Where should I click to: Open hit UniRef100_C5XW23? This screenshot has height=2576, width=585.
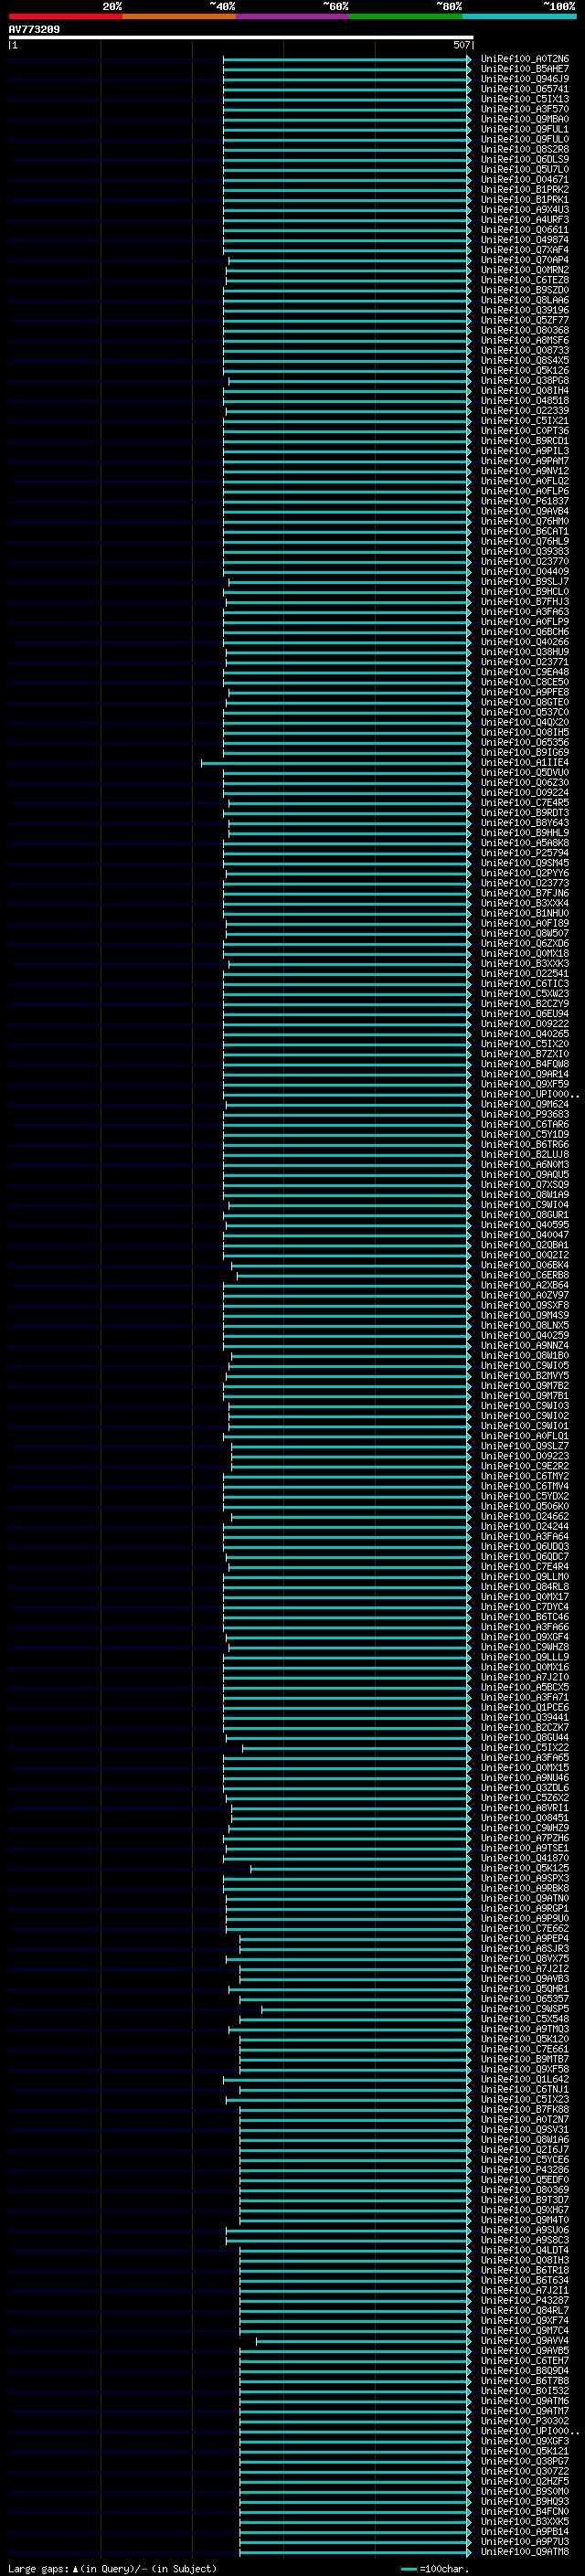524,994
